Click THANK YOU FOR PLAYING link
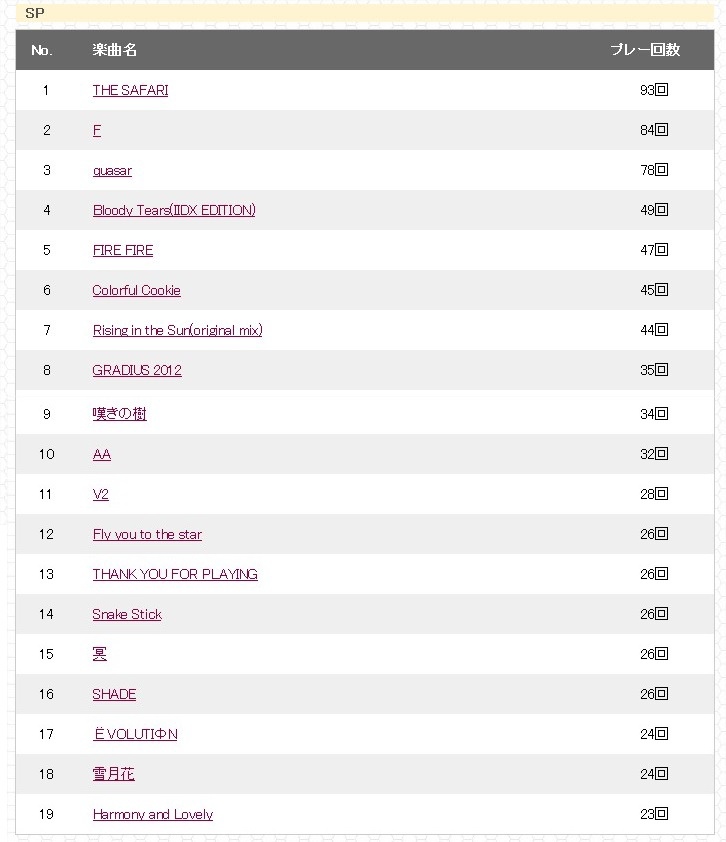The height and width of the screenshot is (842, 726). (175, 575)
